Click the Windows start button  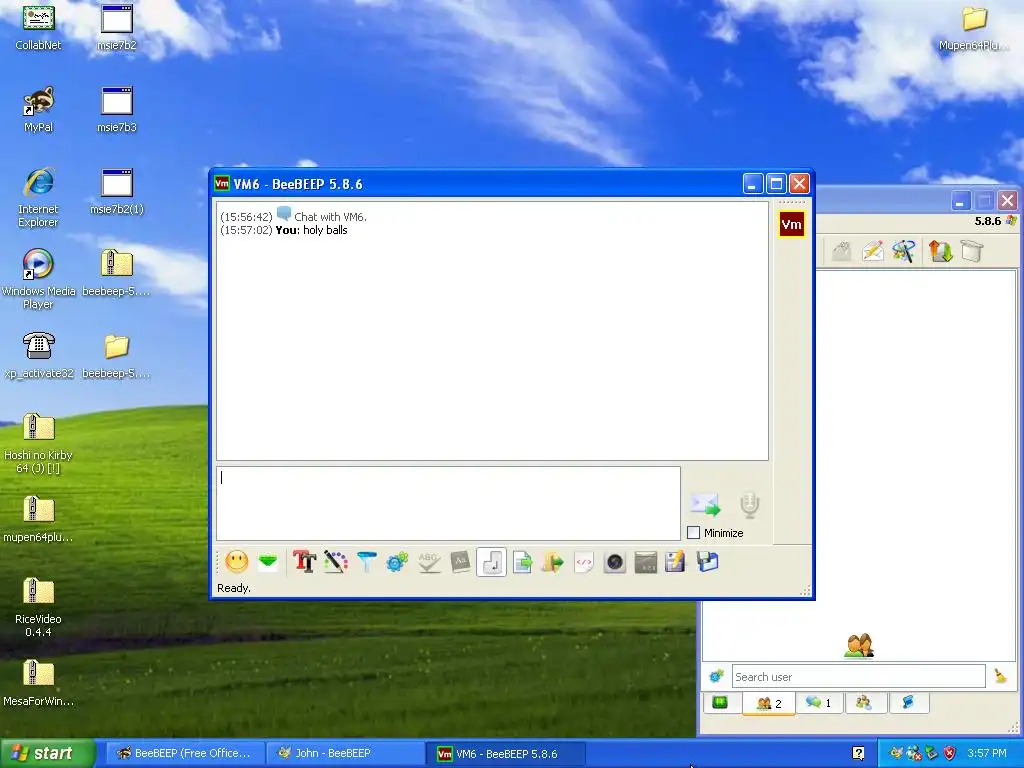(x=48, y=753)
